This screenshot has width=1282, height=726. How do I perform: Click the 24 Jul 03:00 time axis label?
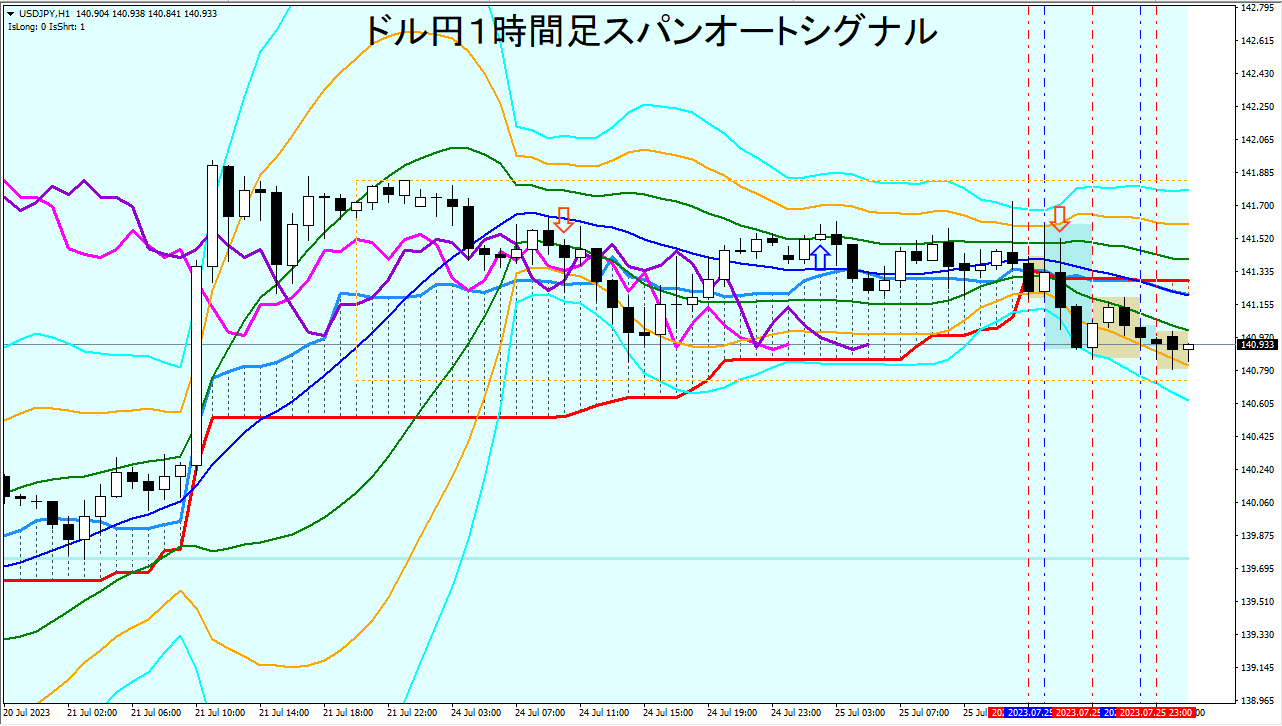(476, 713)
